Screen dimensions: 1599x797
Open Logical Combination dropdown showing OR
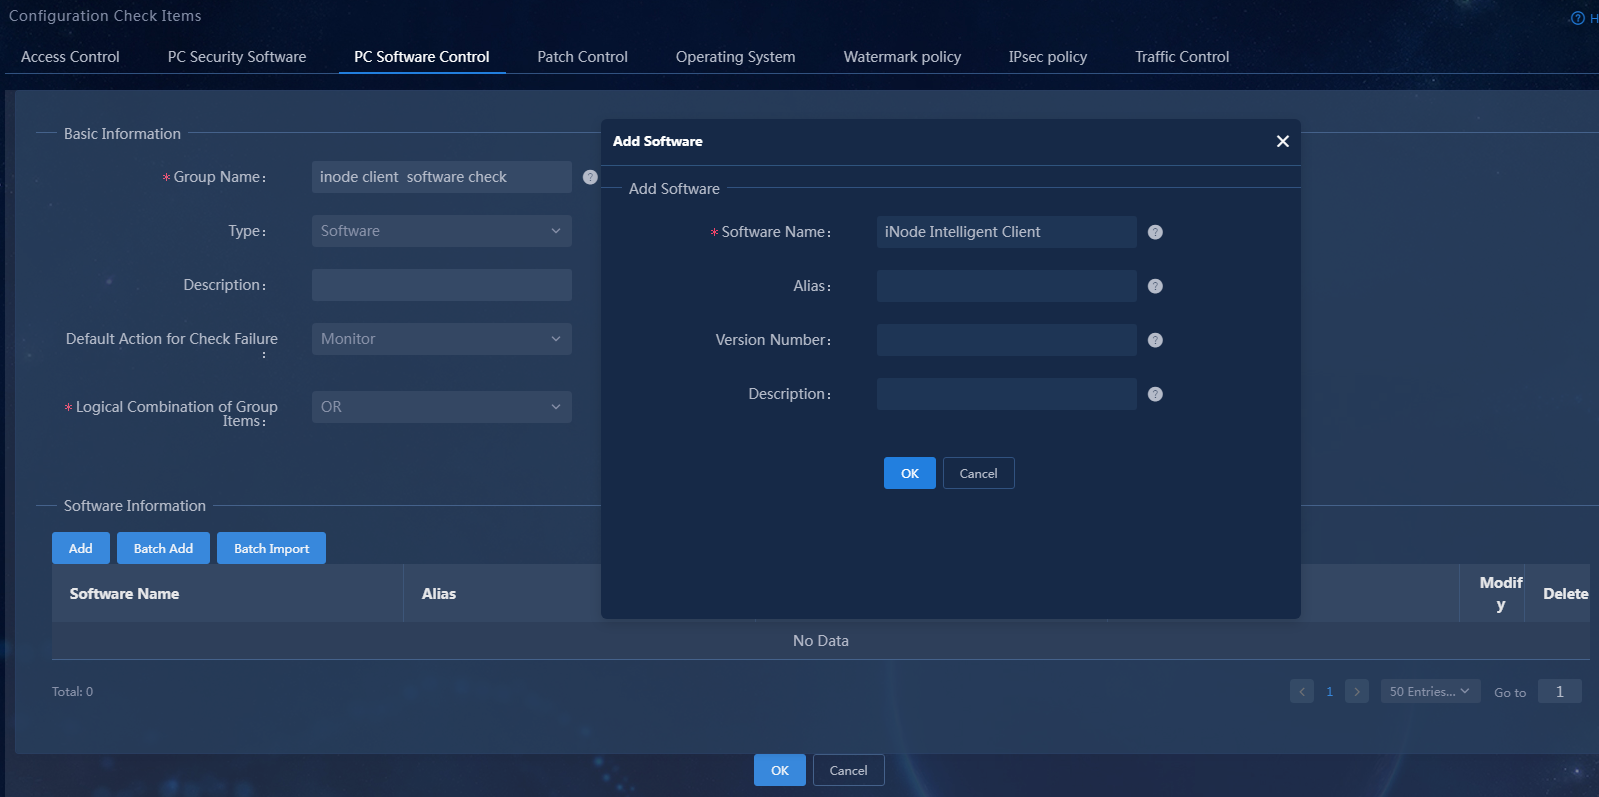[x=442, y=407]
